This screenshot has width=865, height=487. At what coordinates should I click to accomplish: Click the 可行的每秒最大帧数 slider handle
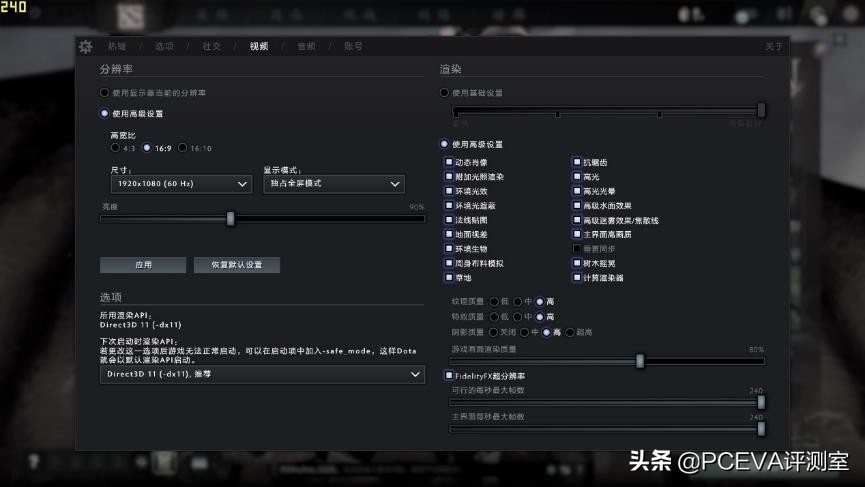761,402
